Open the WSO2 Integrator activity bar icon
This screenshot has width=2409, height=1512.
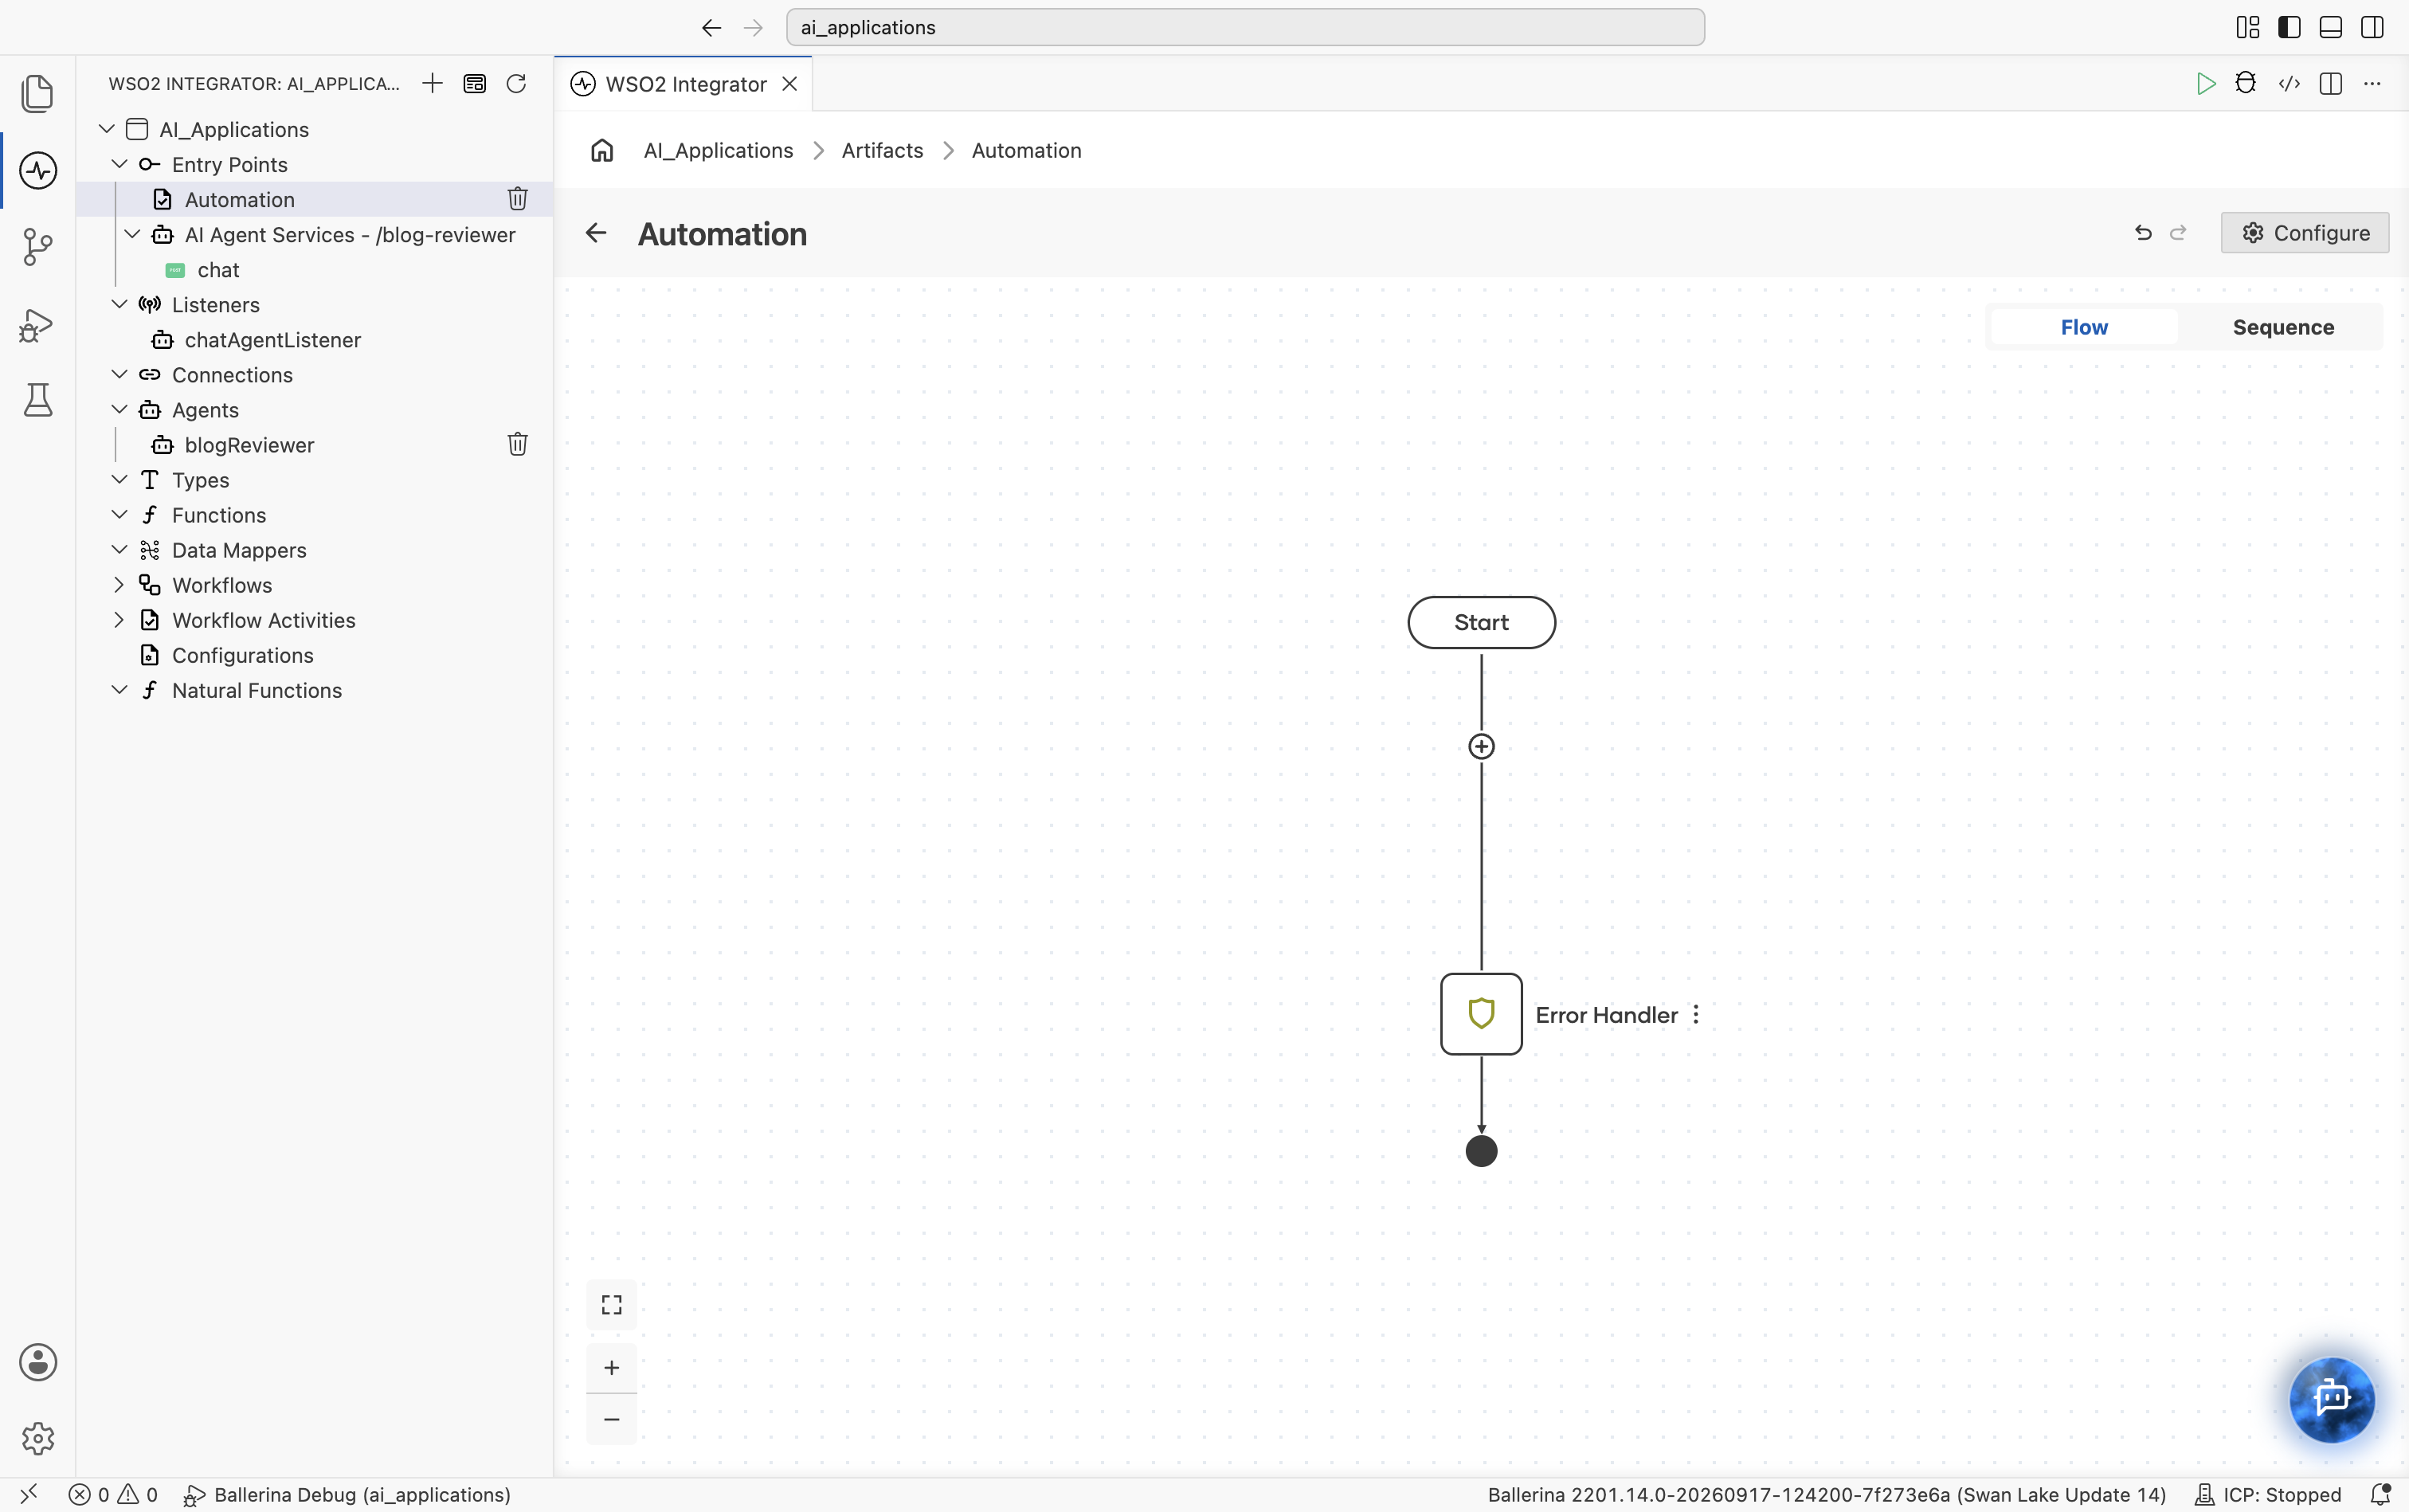tap(37, 170)
